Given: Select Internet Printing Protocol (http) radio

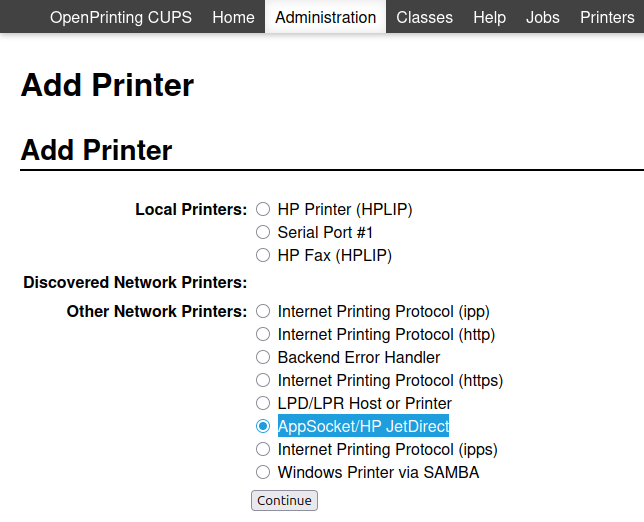Looking at the screenshot, I should [x=263, y=335].
